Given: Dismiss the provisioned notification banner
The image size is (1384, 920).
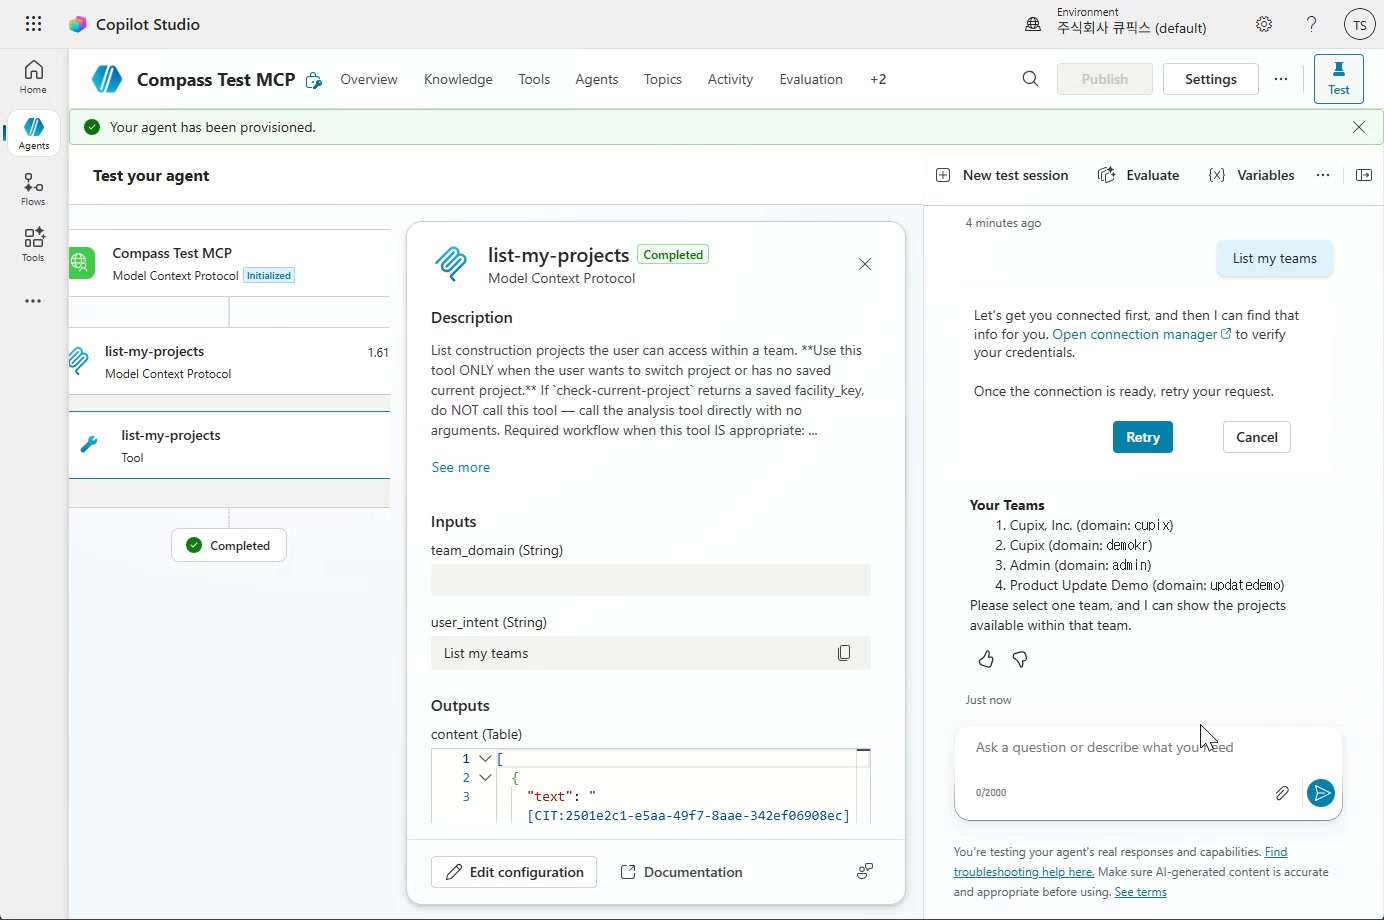Looking at the screenshot, I should coord(1358,127).
